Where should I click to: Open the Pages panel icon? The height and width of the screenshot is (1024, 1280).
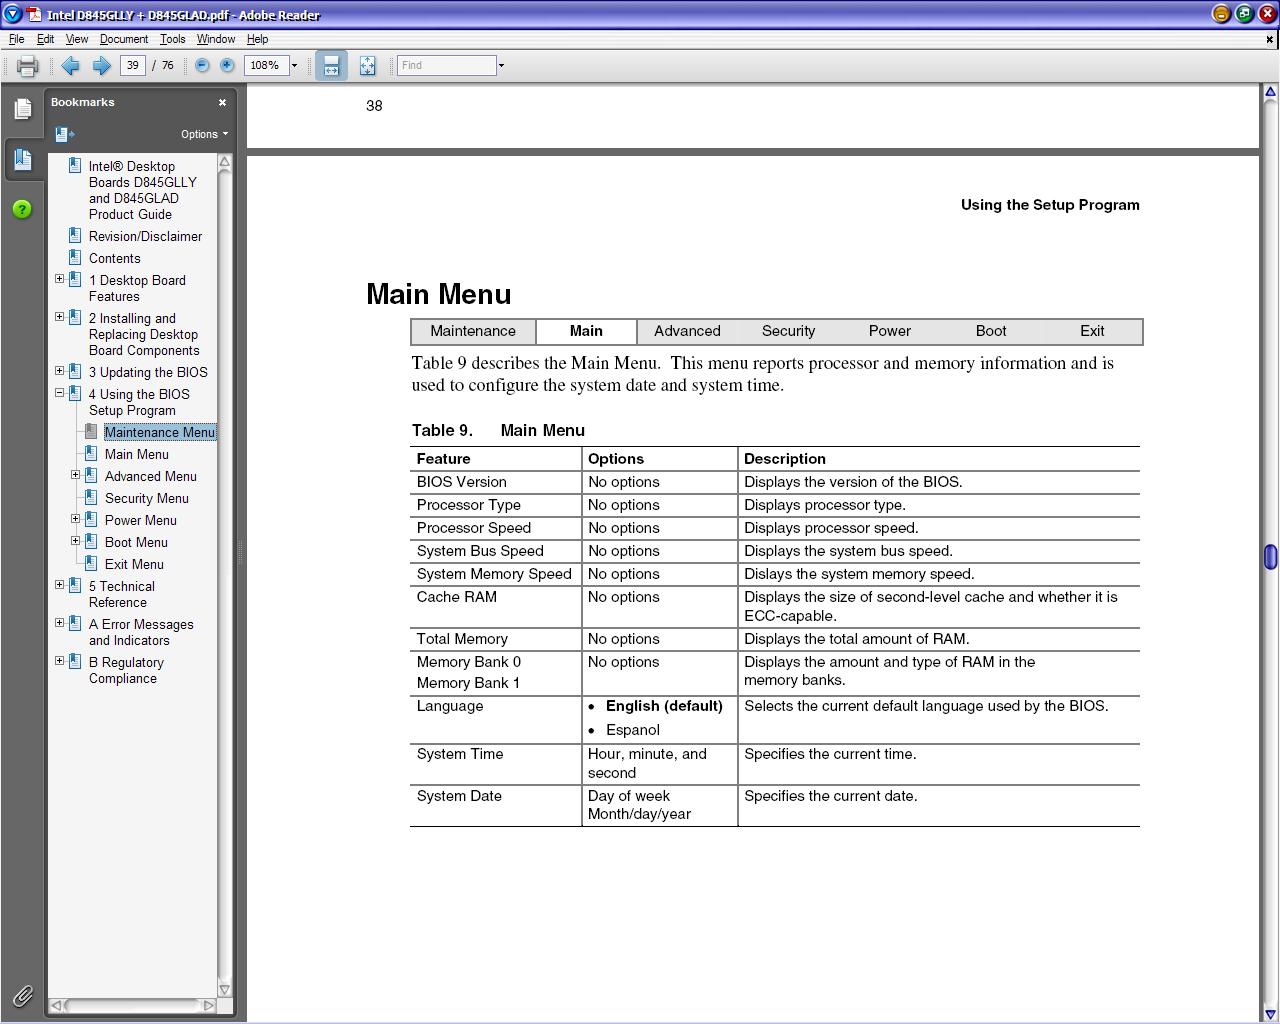pyautogui.click(x=23, y=108)
